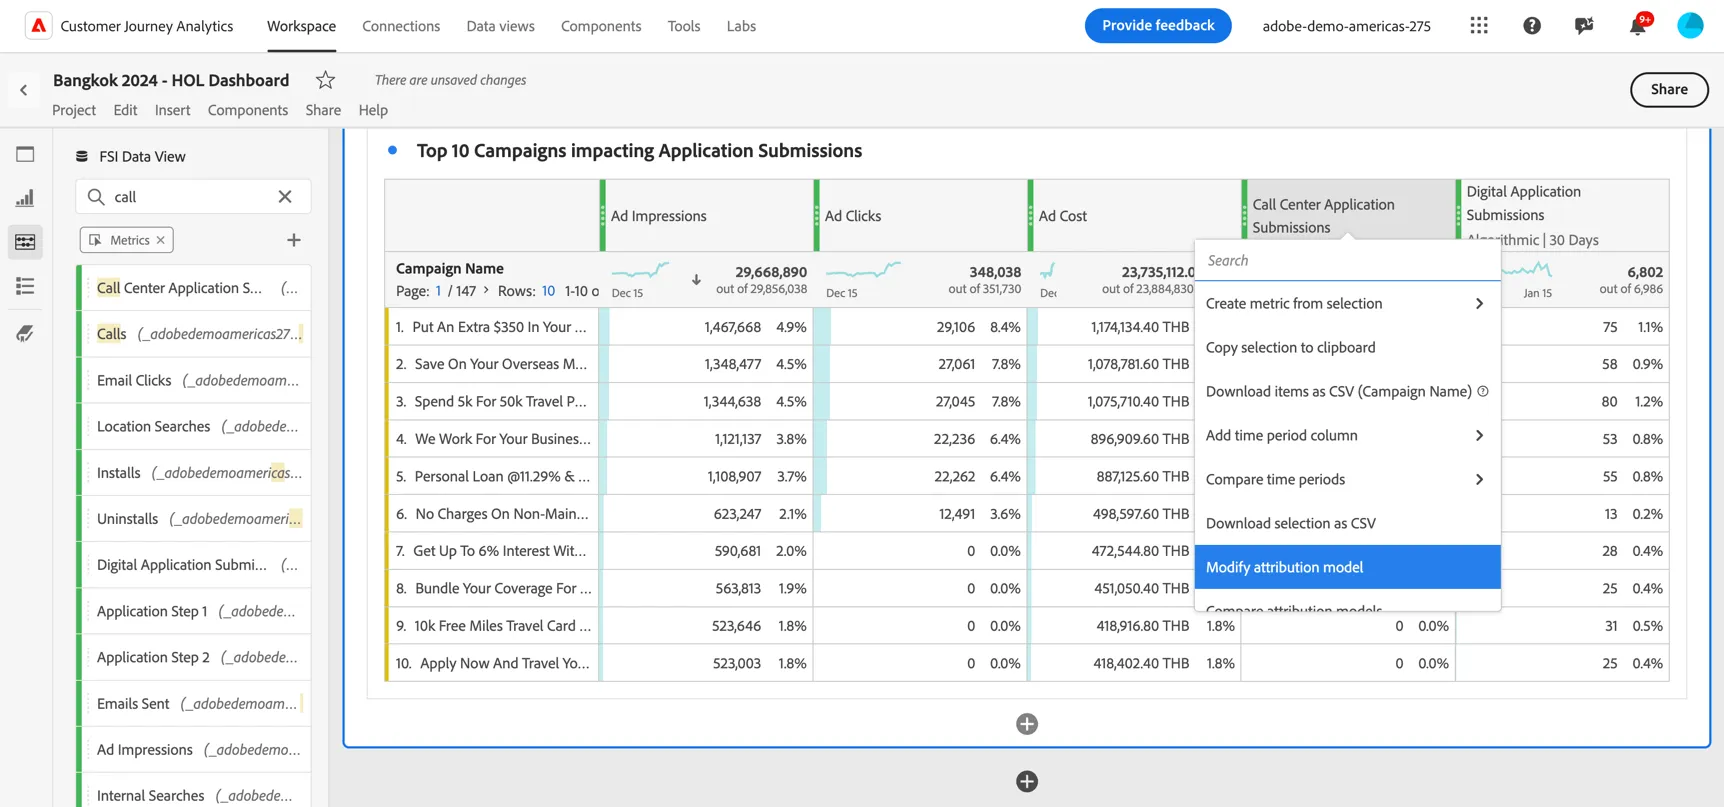
Task: Expand the Compare time periods submenu
Action: tap(1479, 479)
